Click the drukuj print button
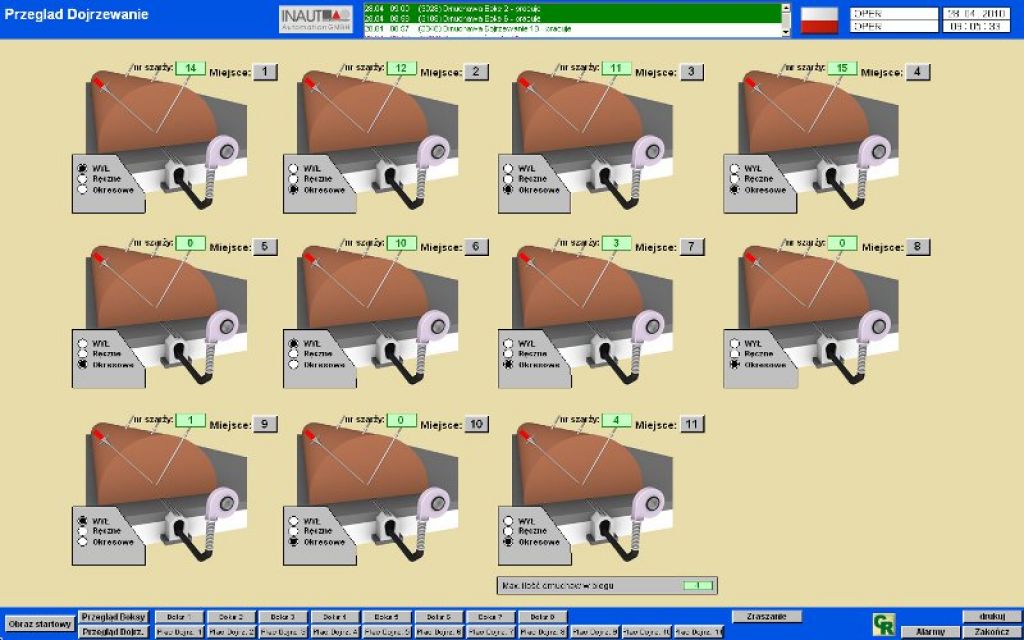 [991, 617]
